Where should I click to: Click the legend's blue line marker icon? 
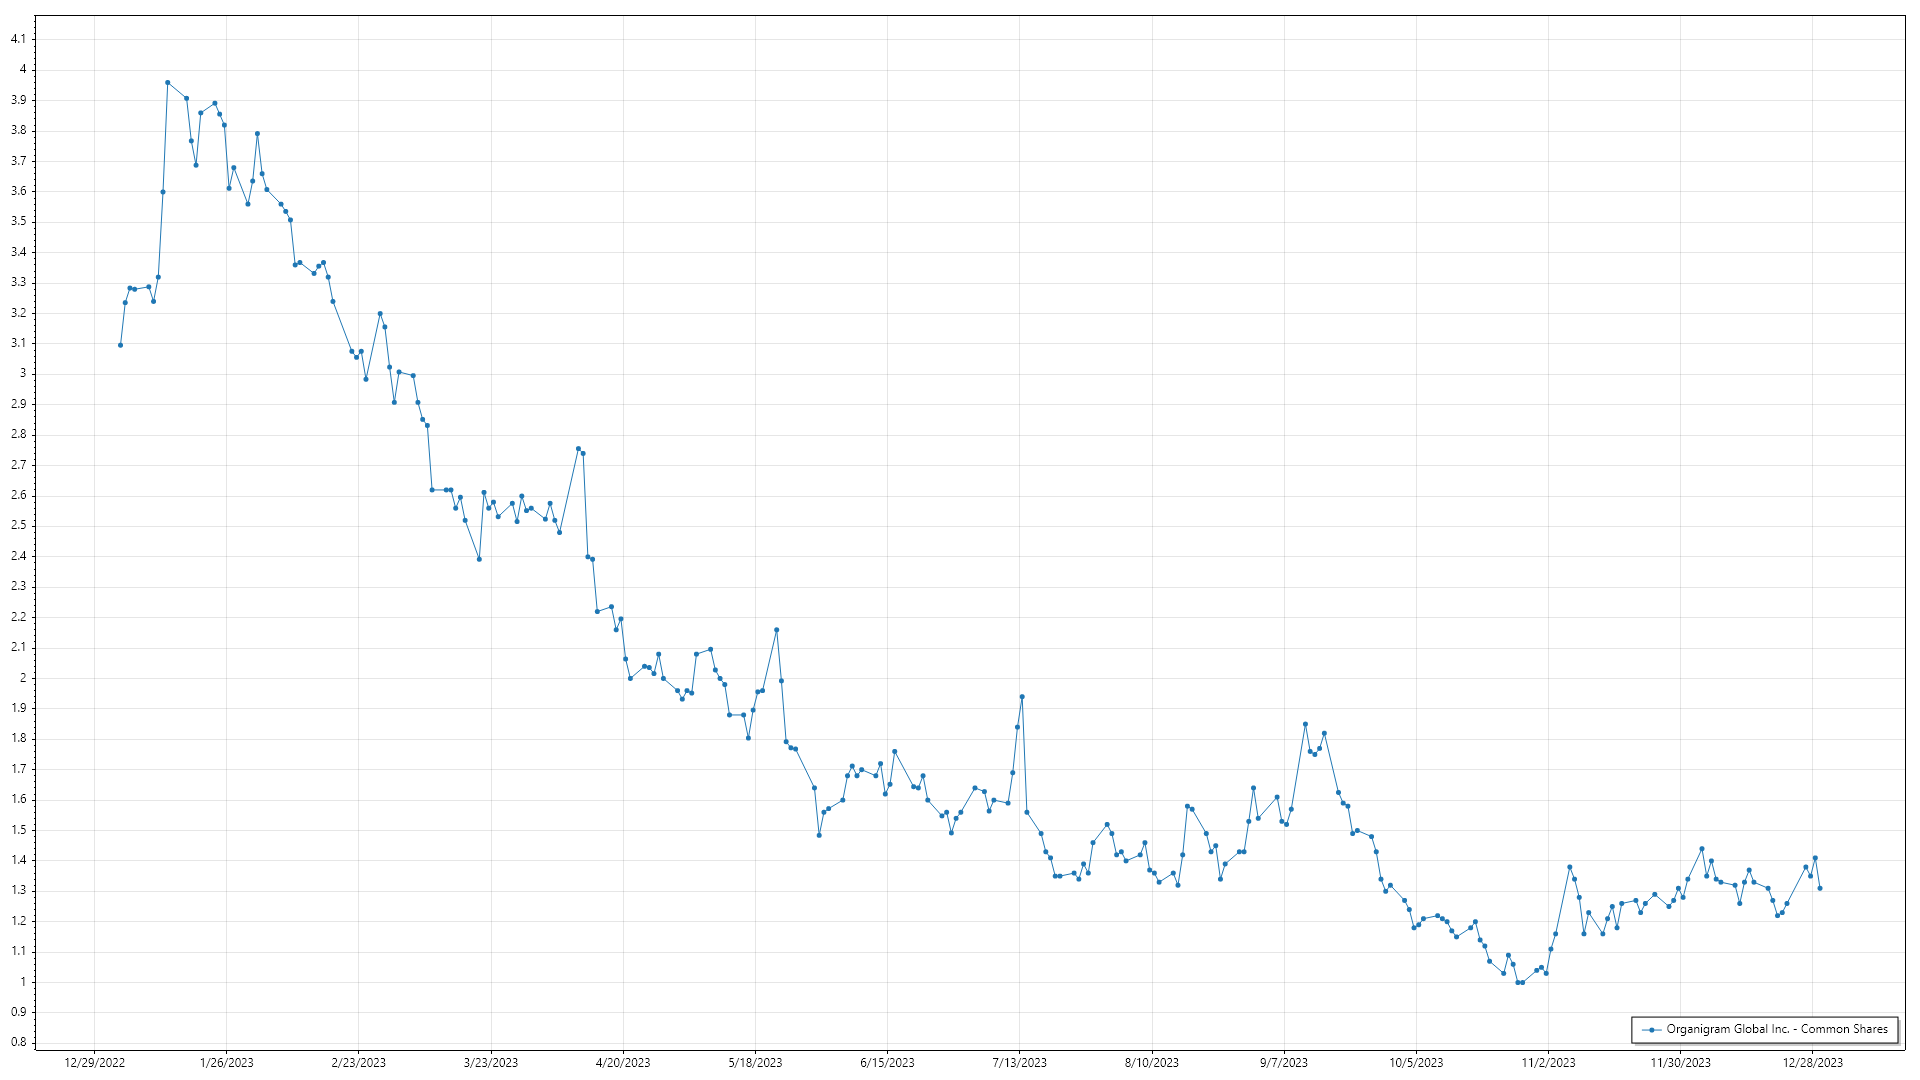click(x=1652, y=1030)
